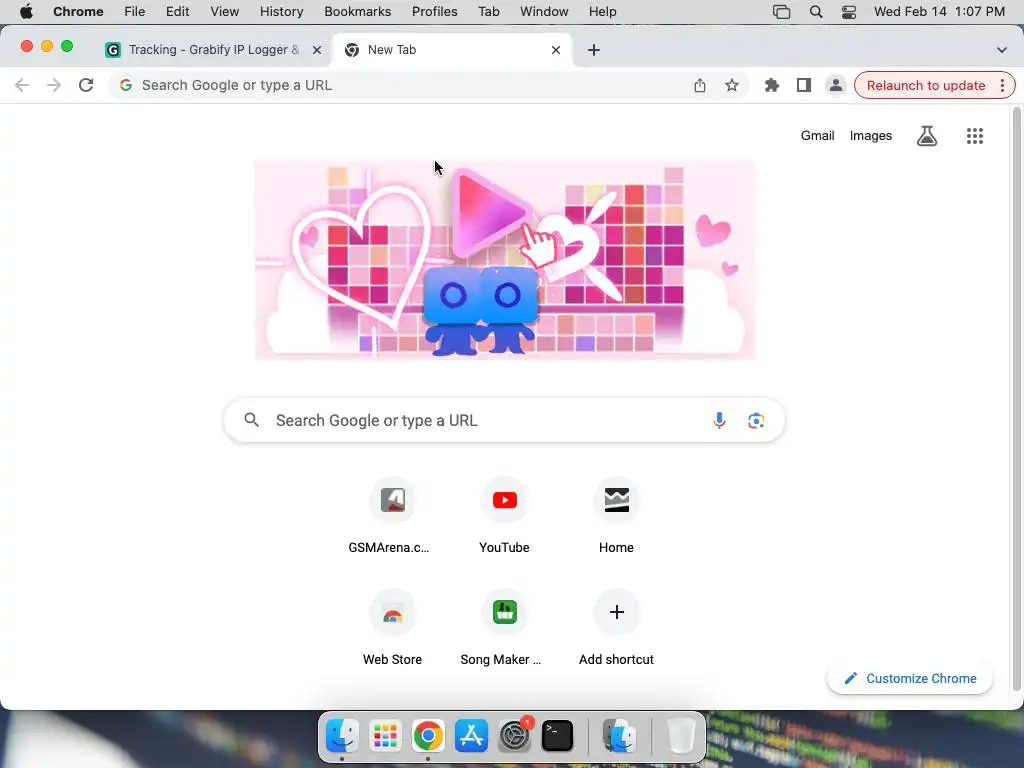Open the Images link
Image resolution: width=1024 pixels, height=768 pixels.
(x=871, y=136)
